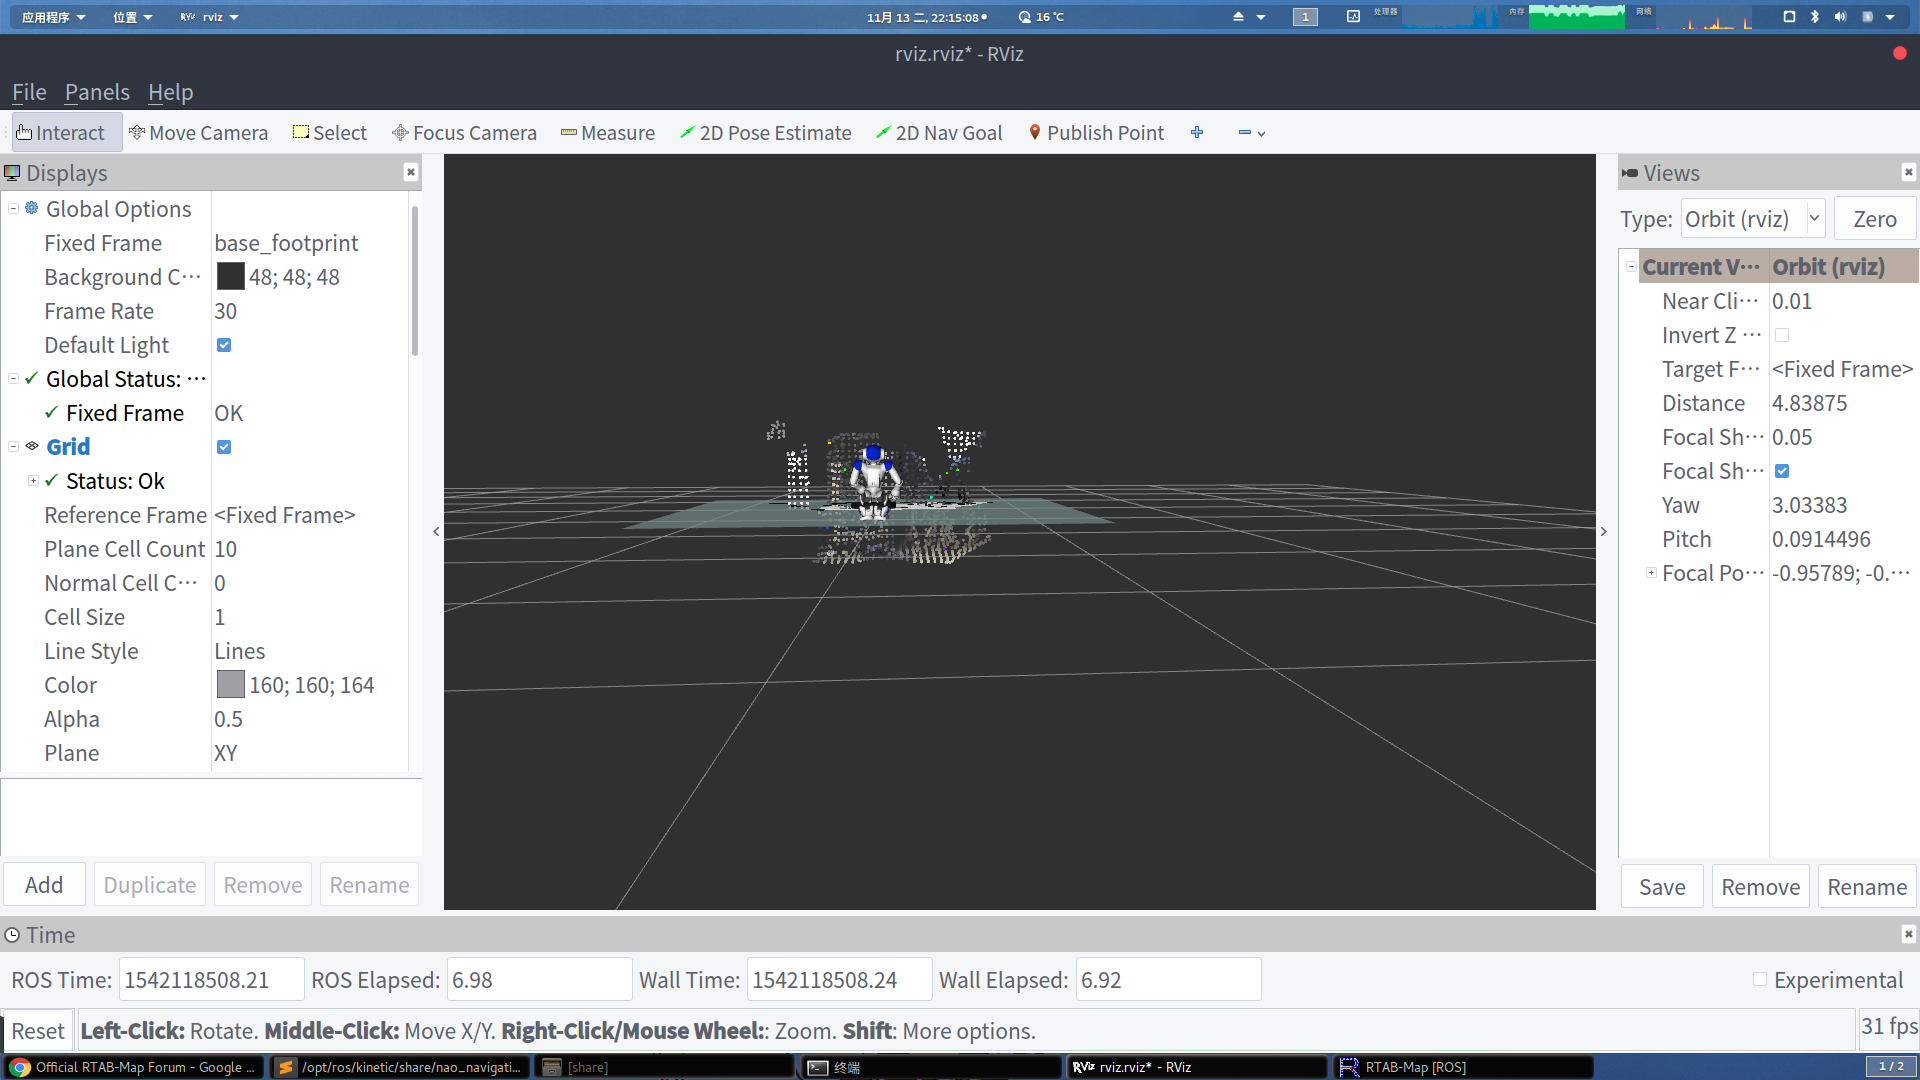Select the Interact tool
The width and height of the screenshot is (1920, 1080).
coord(61,133)
